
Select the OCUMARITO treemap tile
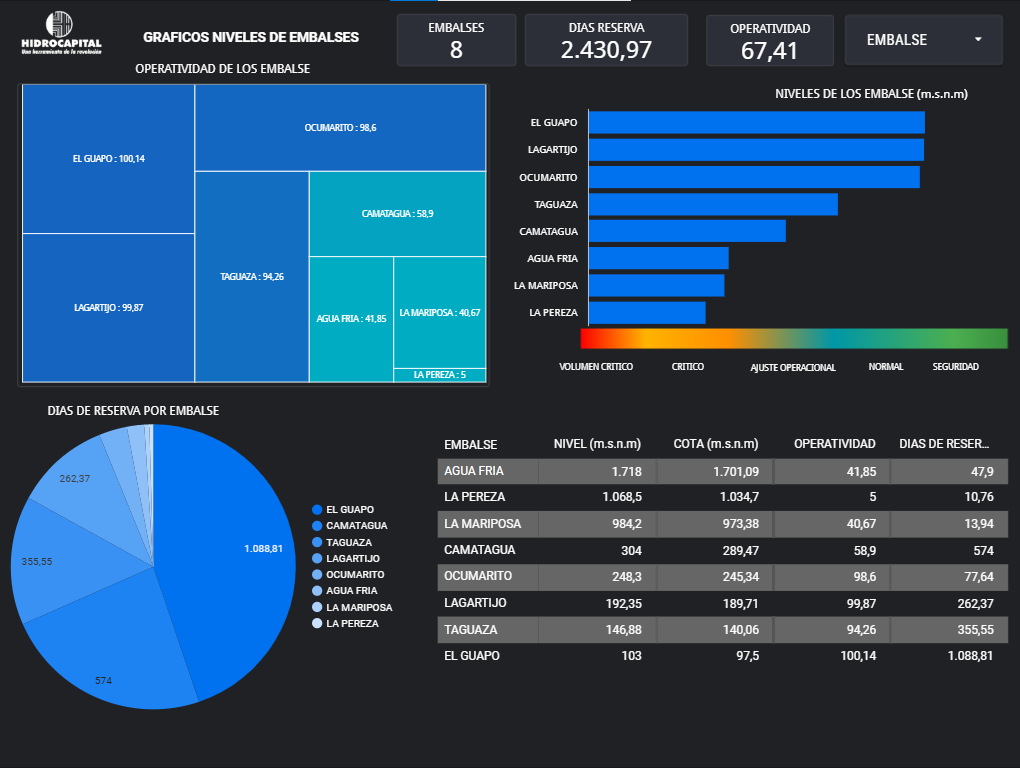click(x=340, y=128)
